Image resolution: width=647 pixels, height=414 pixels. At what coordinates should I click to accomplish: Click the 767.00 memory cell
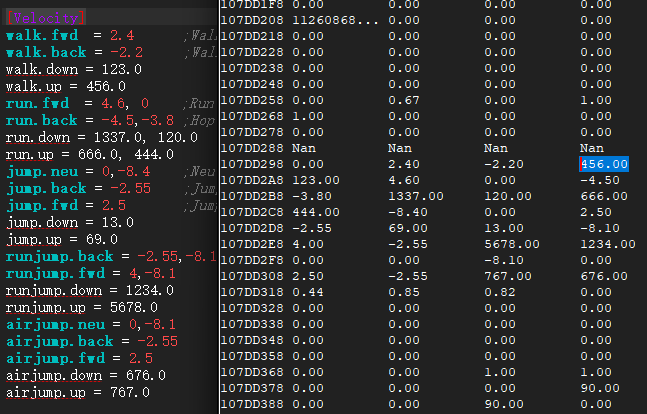pos(508,276)
